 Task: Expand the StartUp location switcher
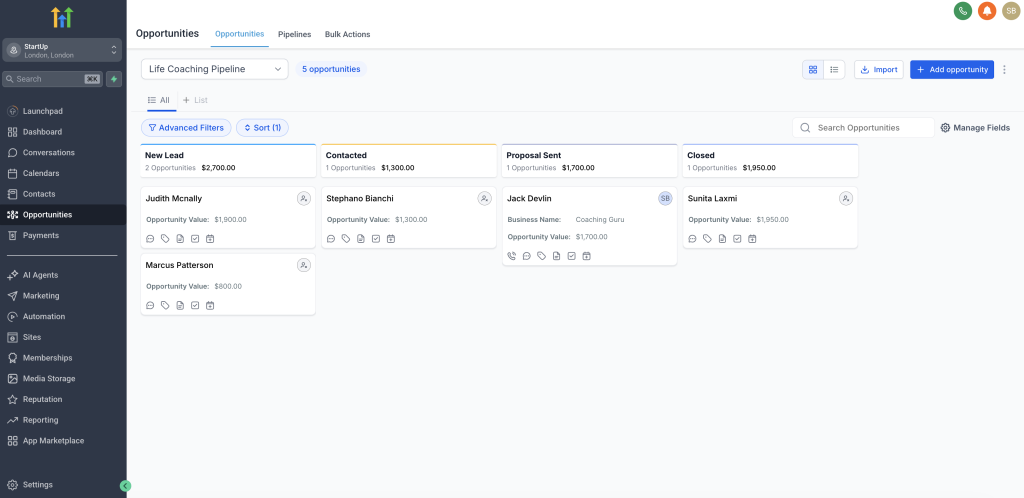point(63,50)
